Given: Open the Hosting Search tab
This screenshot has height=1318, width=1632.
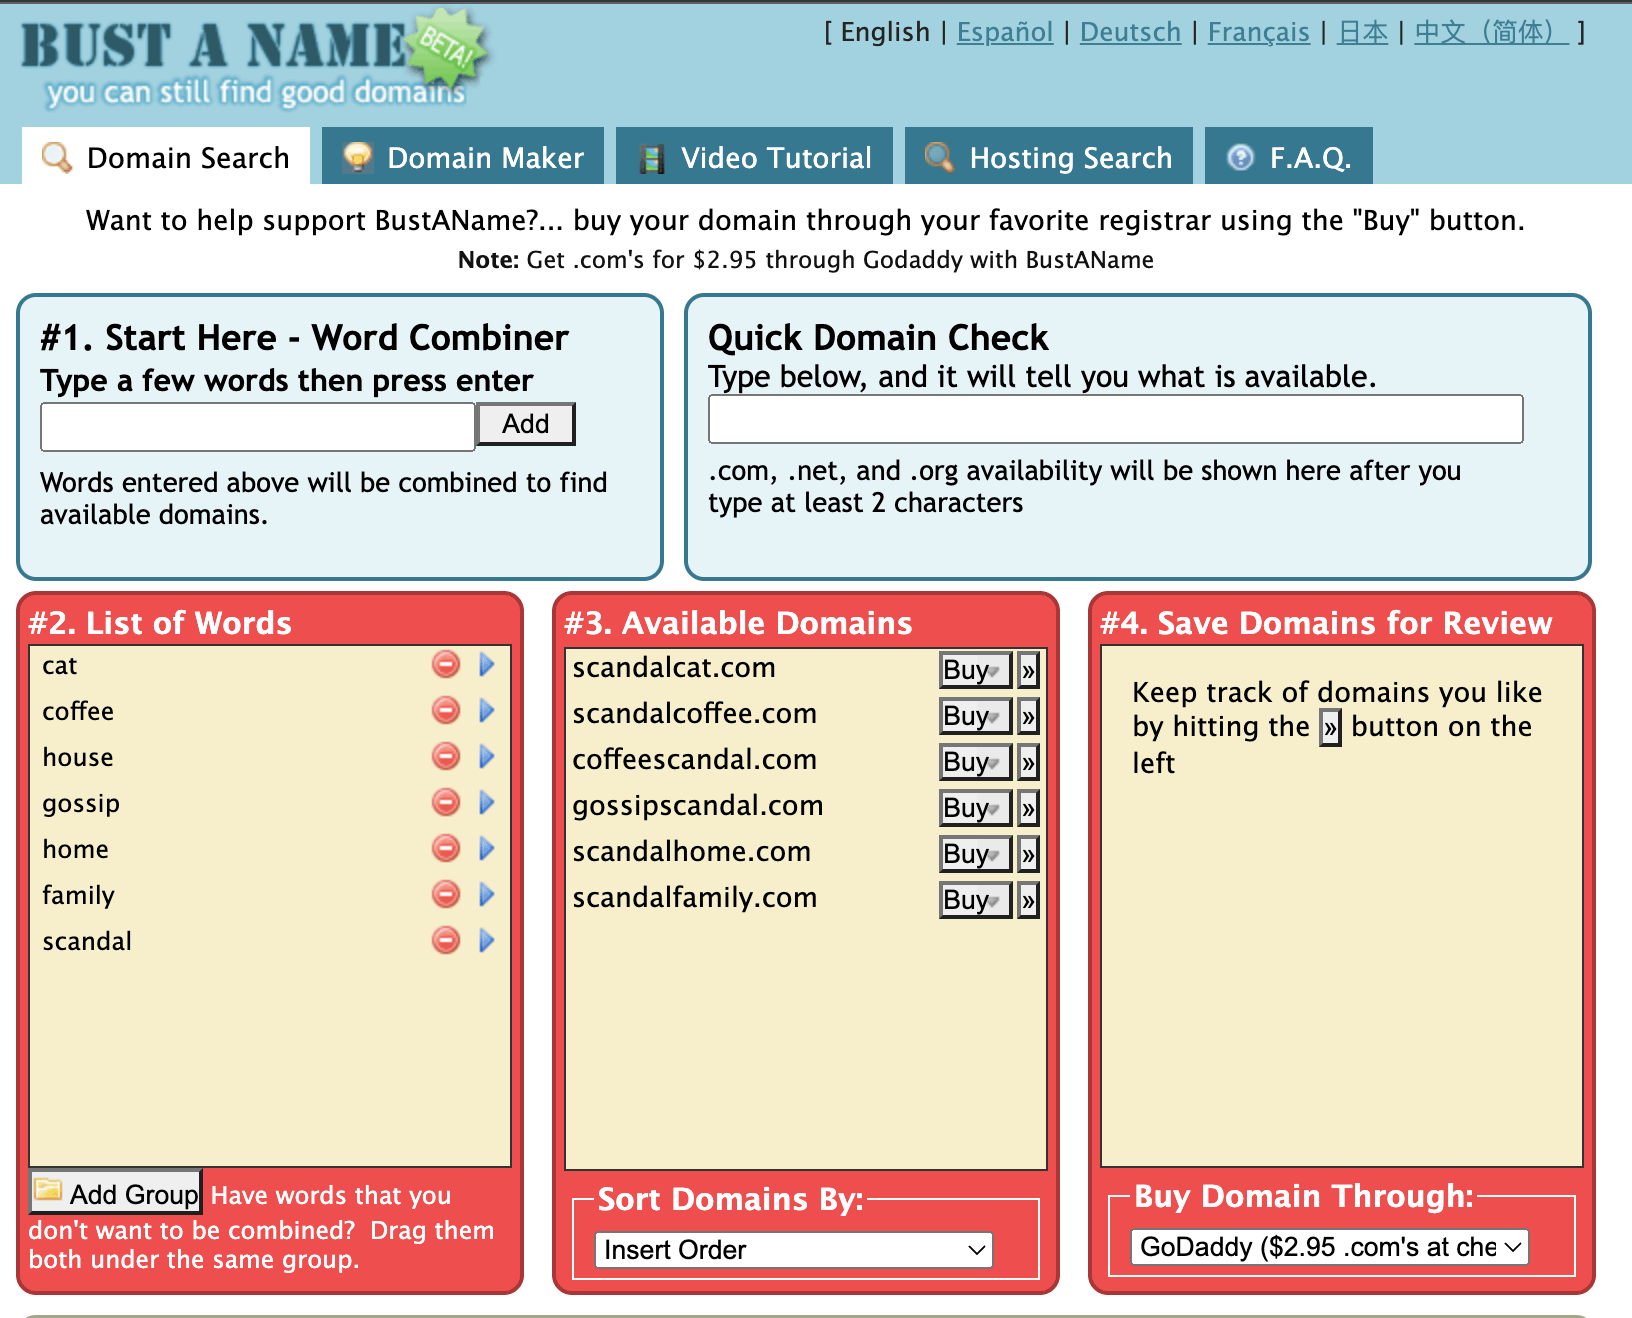Looking at the screenshot, I should [x=1049, y=157].
